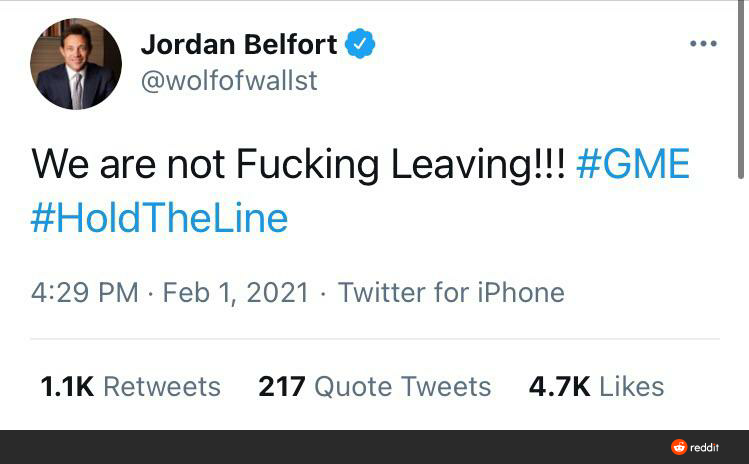Click the 4:29 PM timestamp
Image resolution: width=749 pixels, height=464 pixels.
[85, 293]
